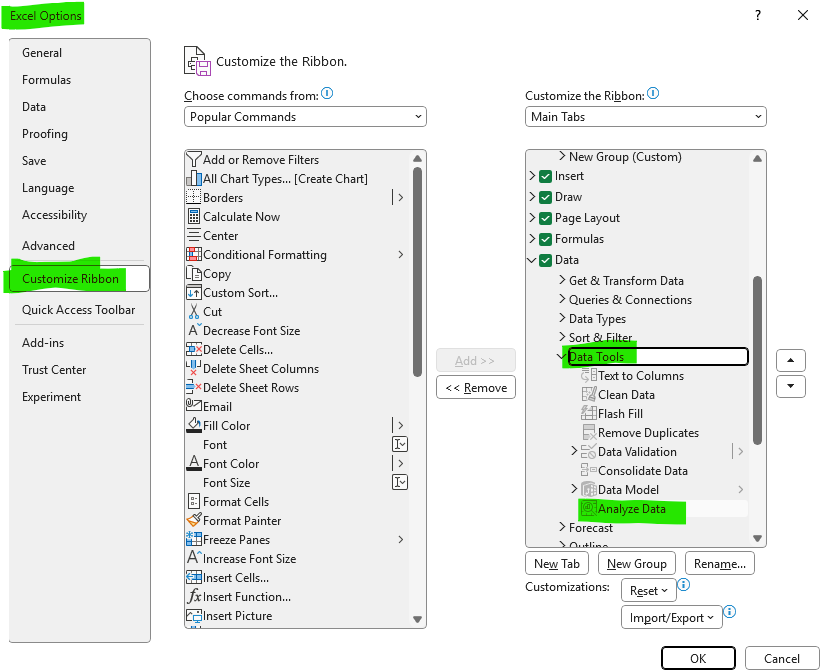
Task: Click the Center alignment icon
Action: (x=194, y=236)
